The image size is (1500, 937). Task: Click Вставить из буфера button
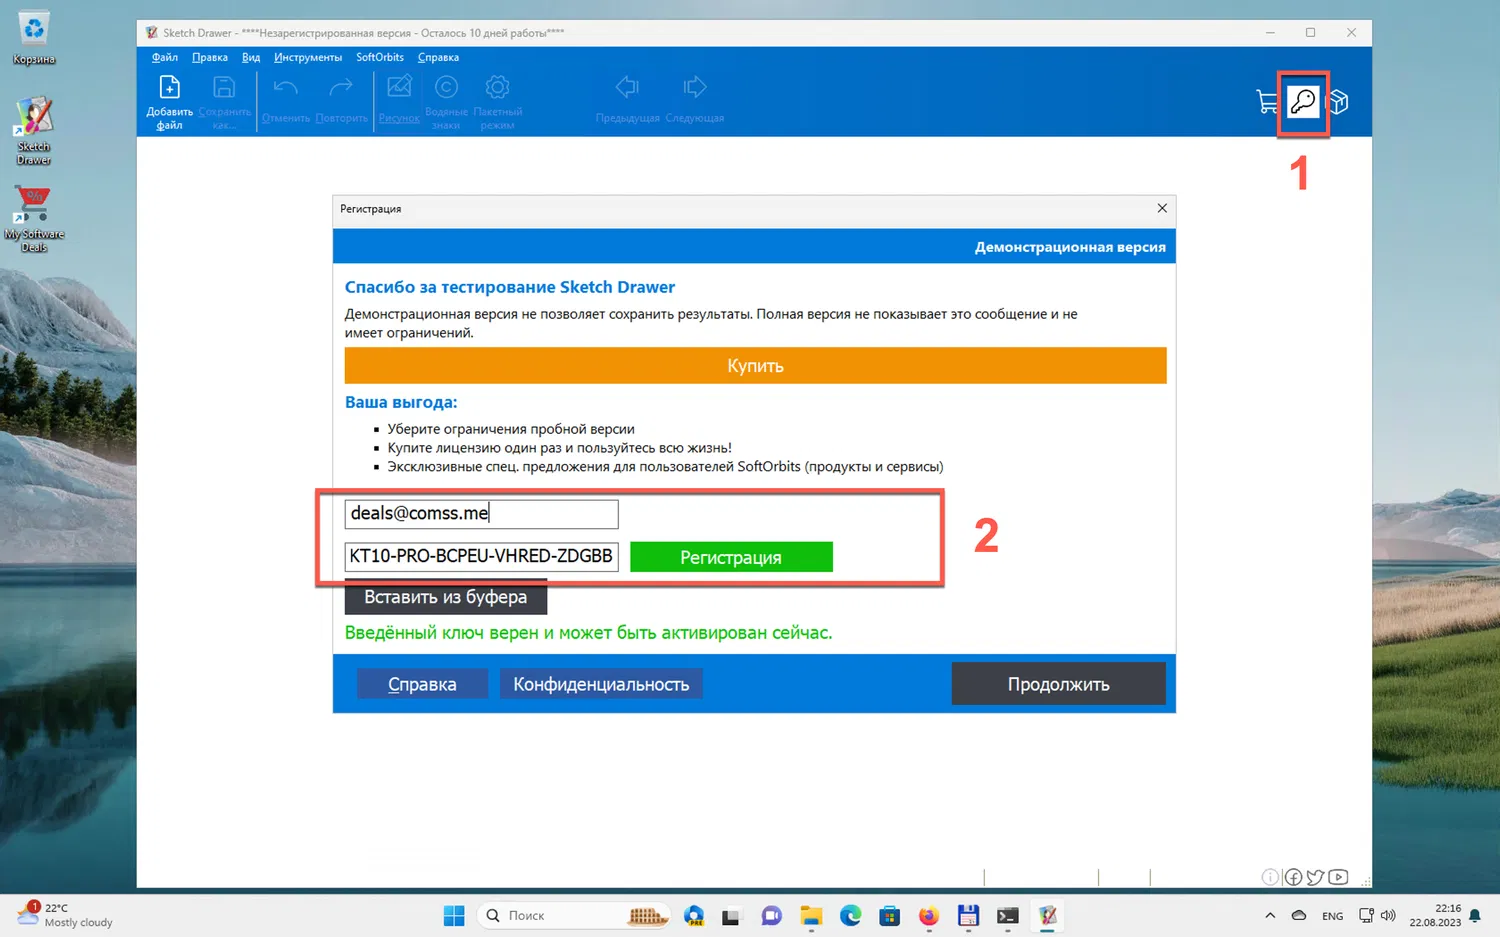(446, 597)
